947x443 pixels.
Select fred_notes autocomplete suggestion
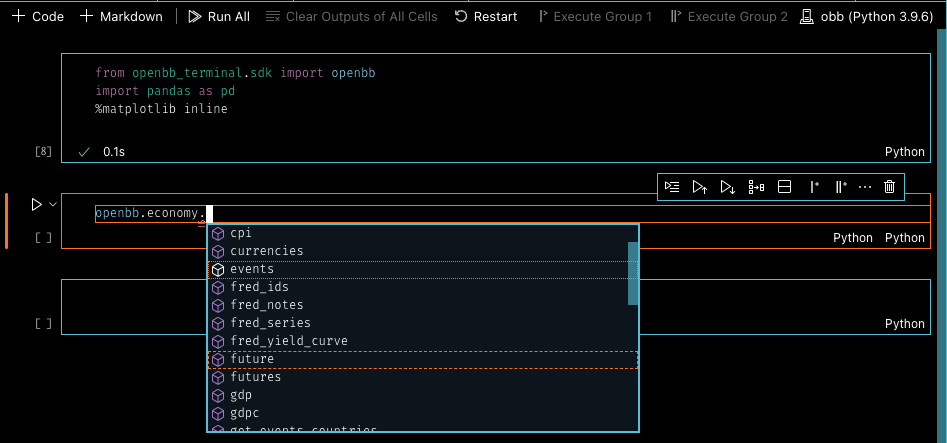pyautogui.click(x=423, y=305)
